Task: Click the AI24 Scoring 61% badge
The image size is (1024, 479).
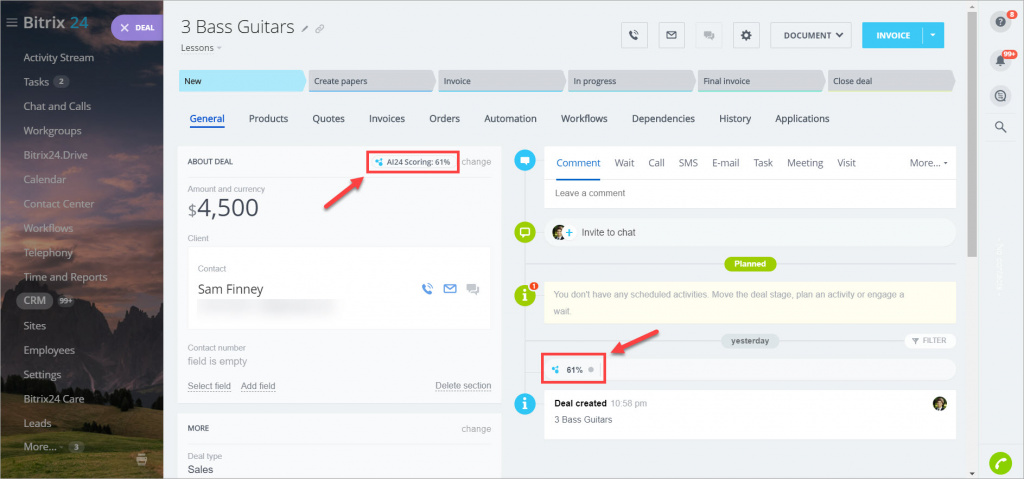Action: [412, 161]
